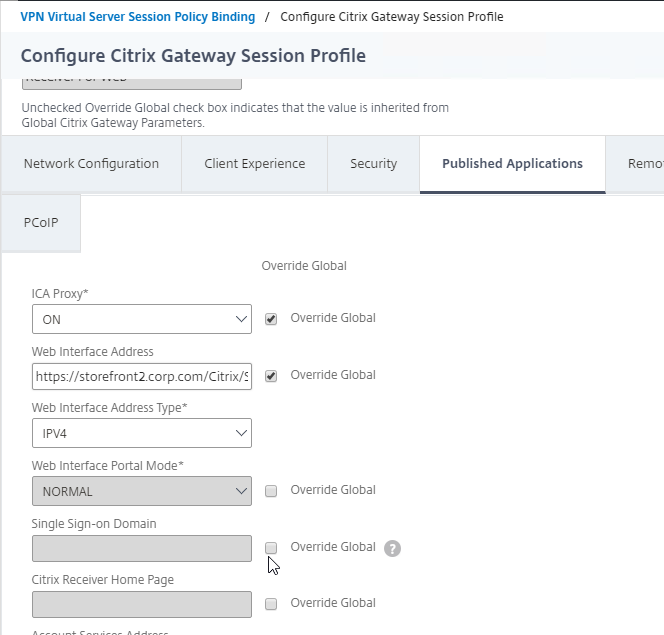
Task: Open the PCoIP tab
Action: 41,223
